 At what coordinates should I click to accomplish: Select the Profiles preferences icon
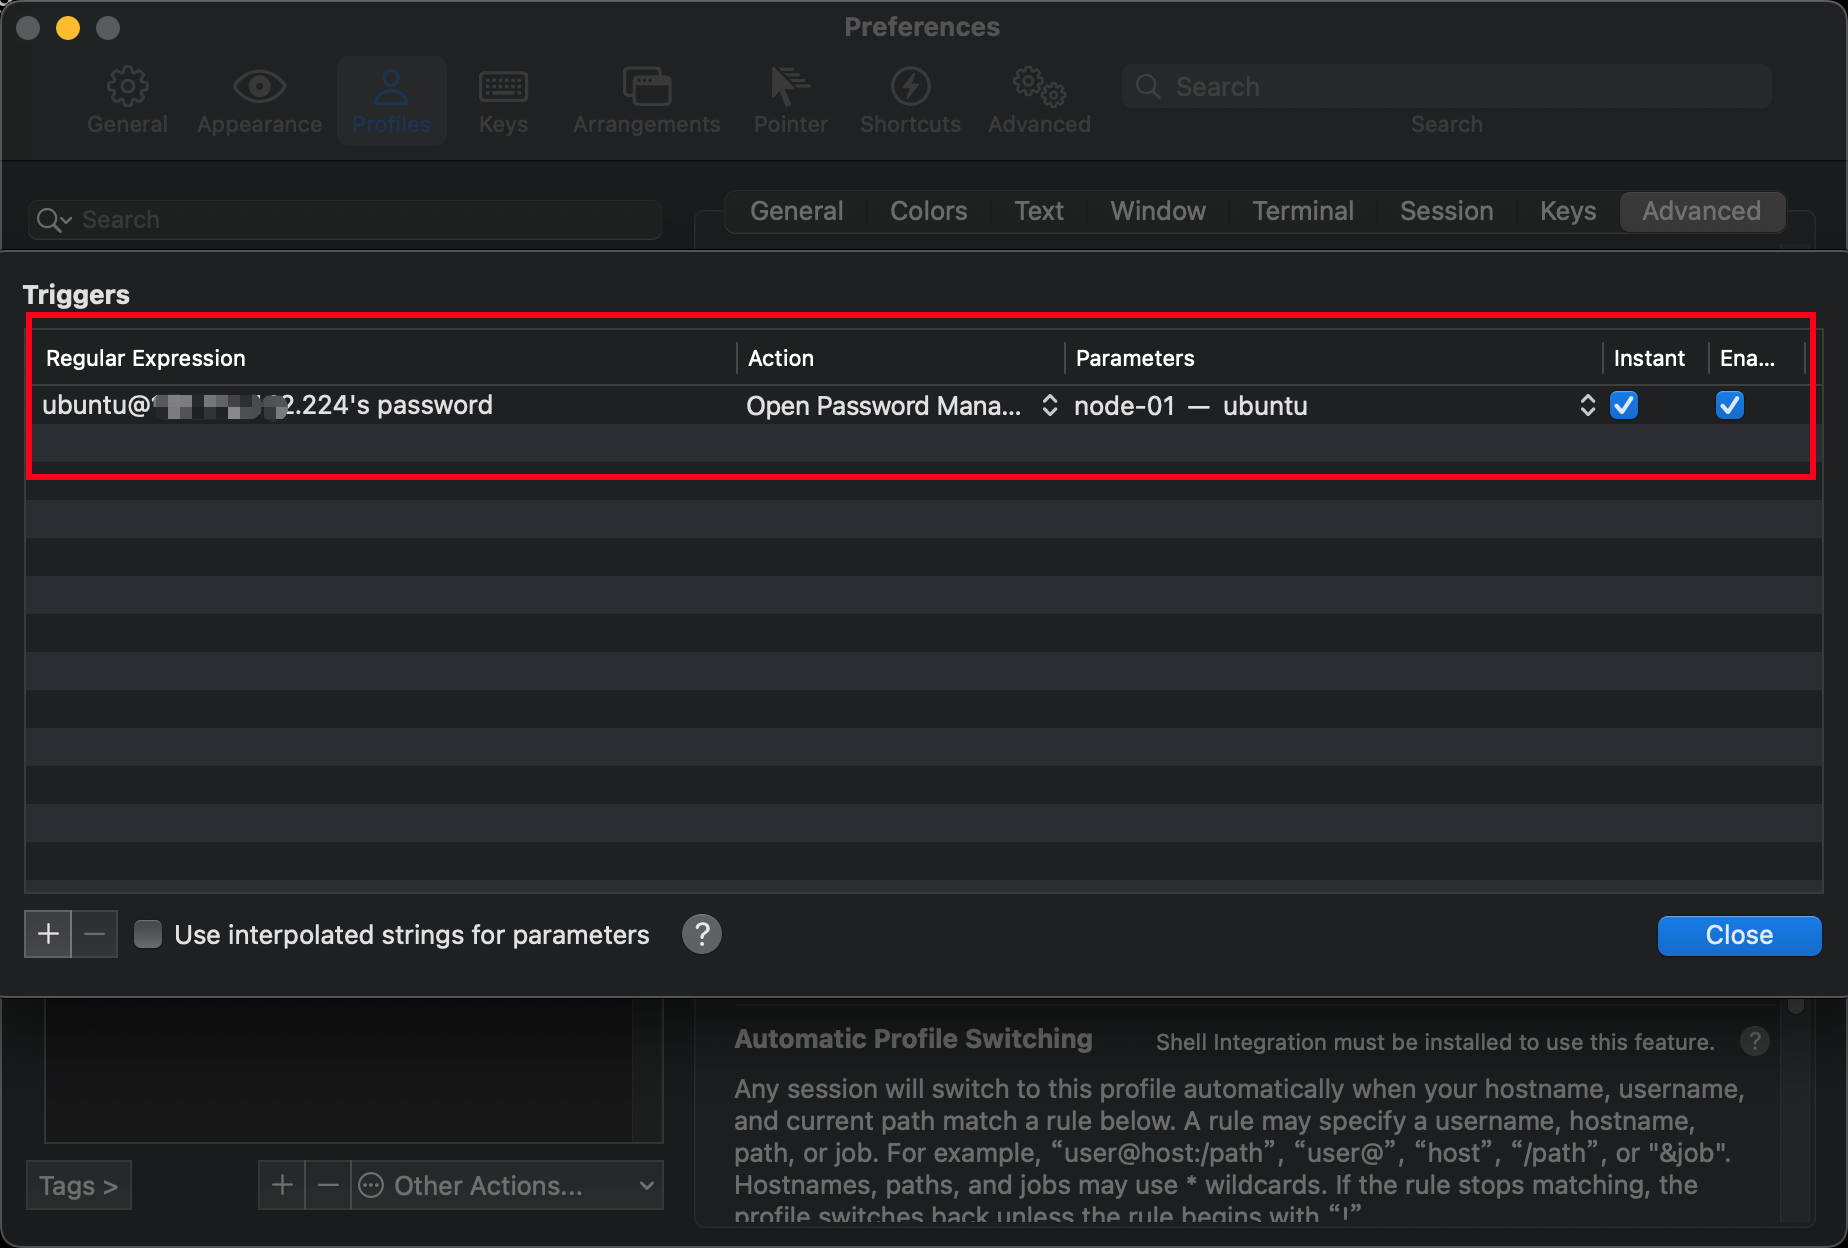pyautogui.click(x=391, y=100)
